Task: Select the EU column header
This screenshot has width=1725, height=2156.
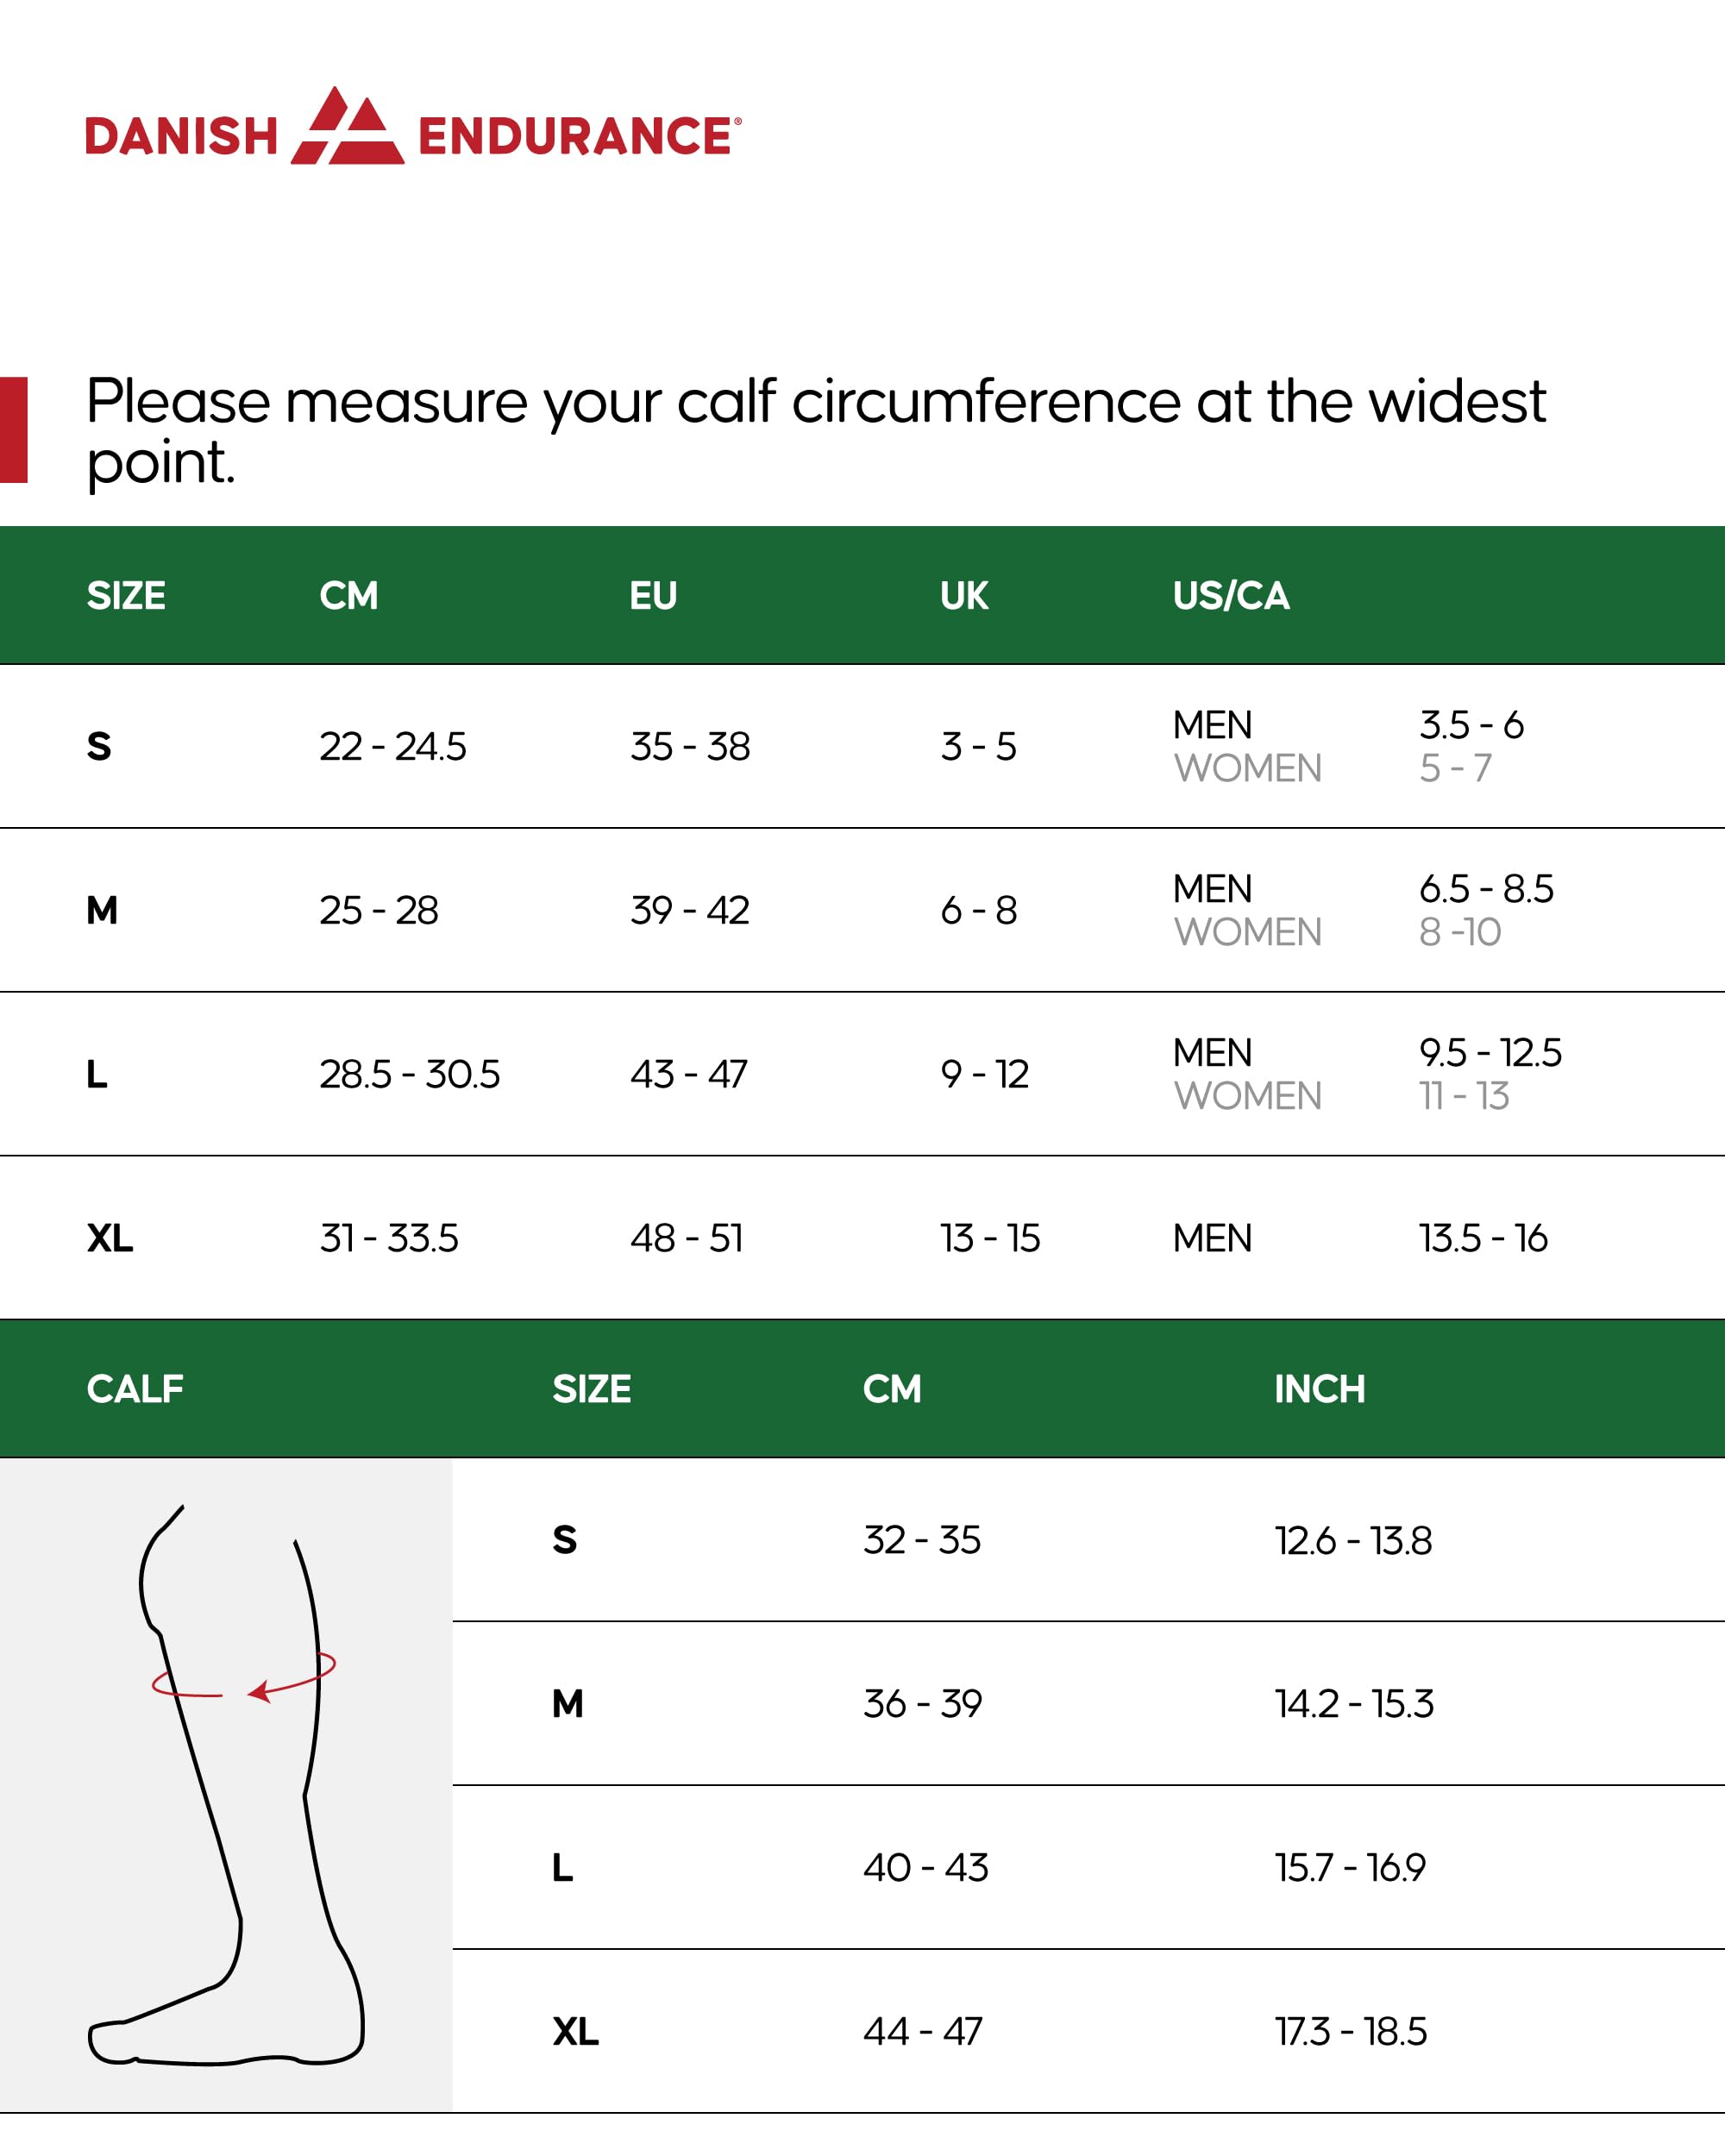Action: click(653, 596)
